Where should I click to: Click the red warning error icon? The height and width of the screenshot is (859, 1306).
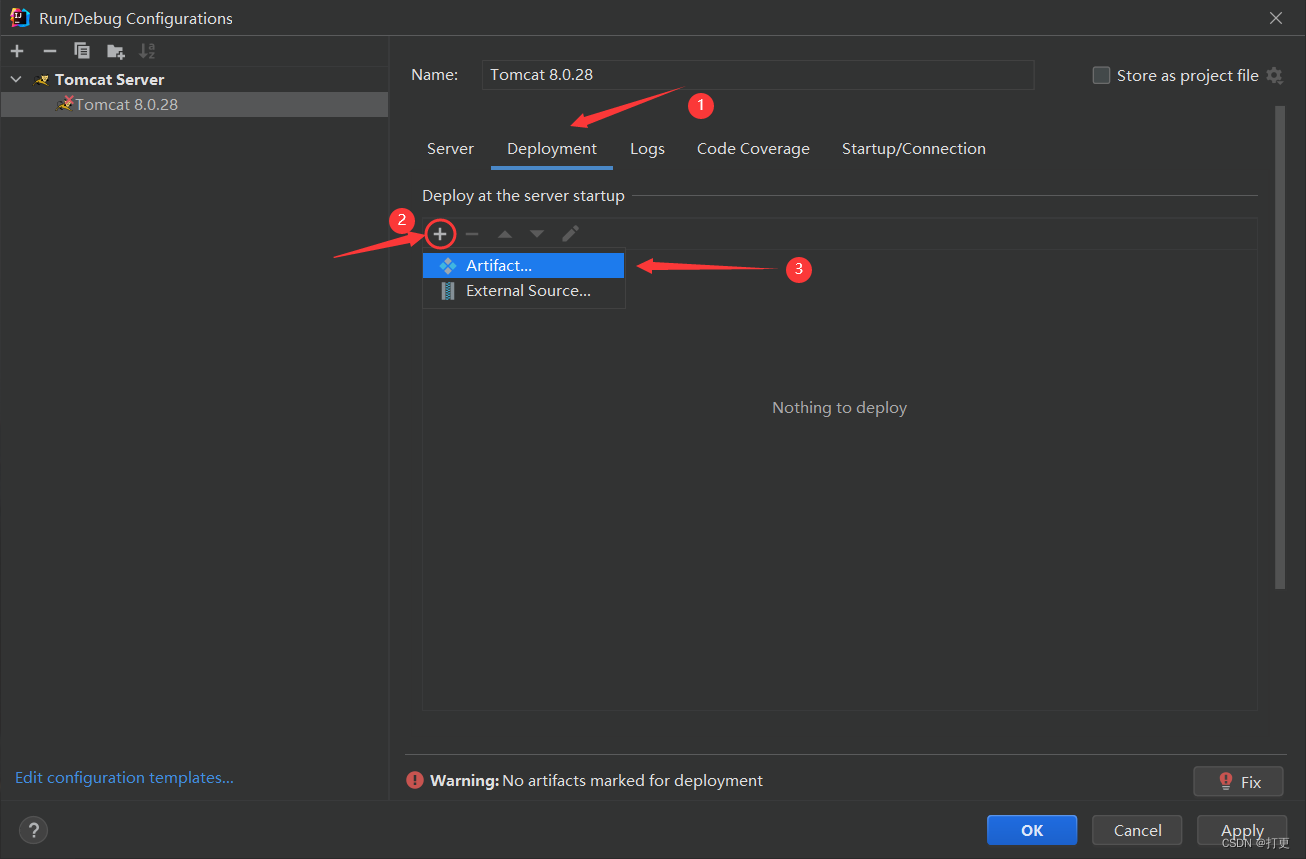pyautogui.click(x=415, y=781)
